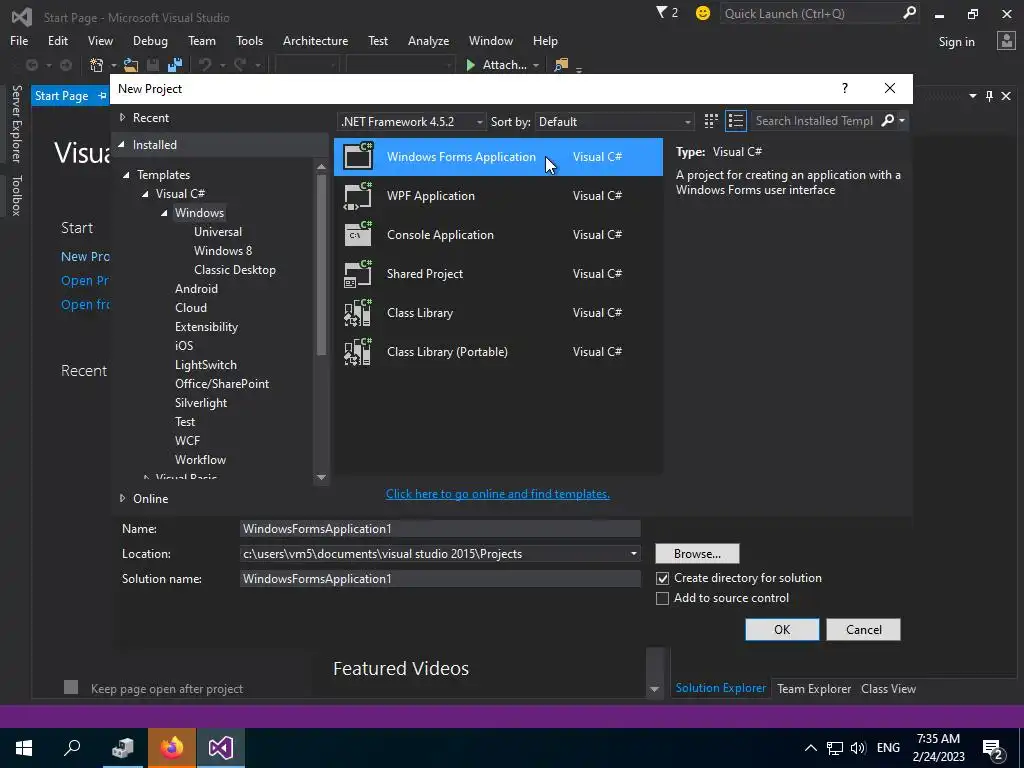Click the project Name input field

[440, 529]
